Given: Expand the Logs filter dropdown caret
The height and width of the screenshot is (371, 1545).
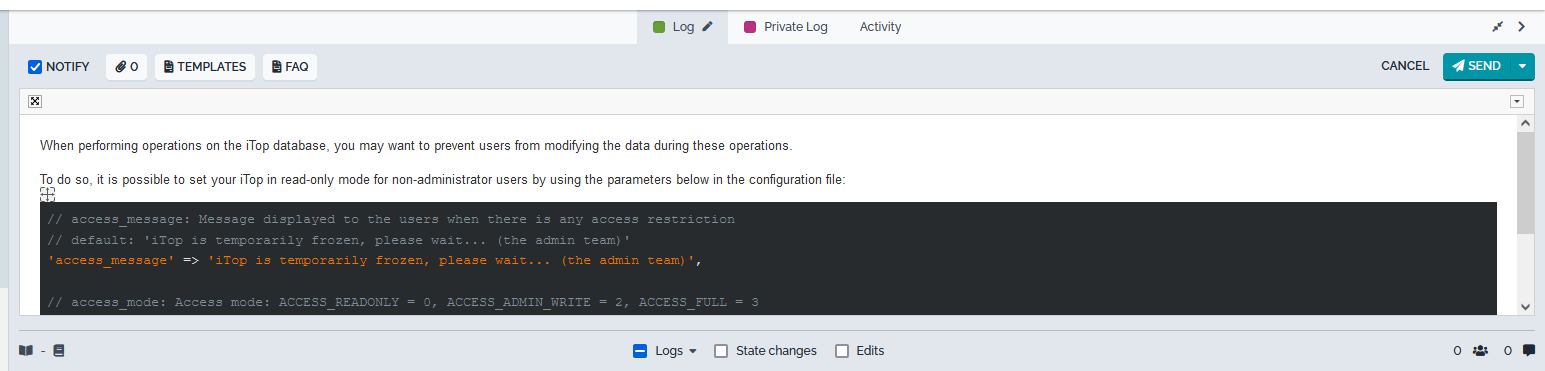Looking at the screenshot, I should (x=692, y=352).
